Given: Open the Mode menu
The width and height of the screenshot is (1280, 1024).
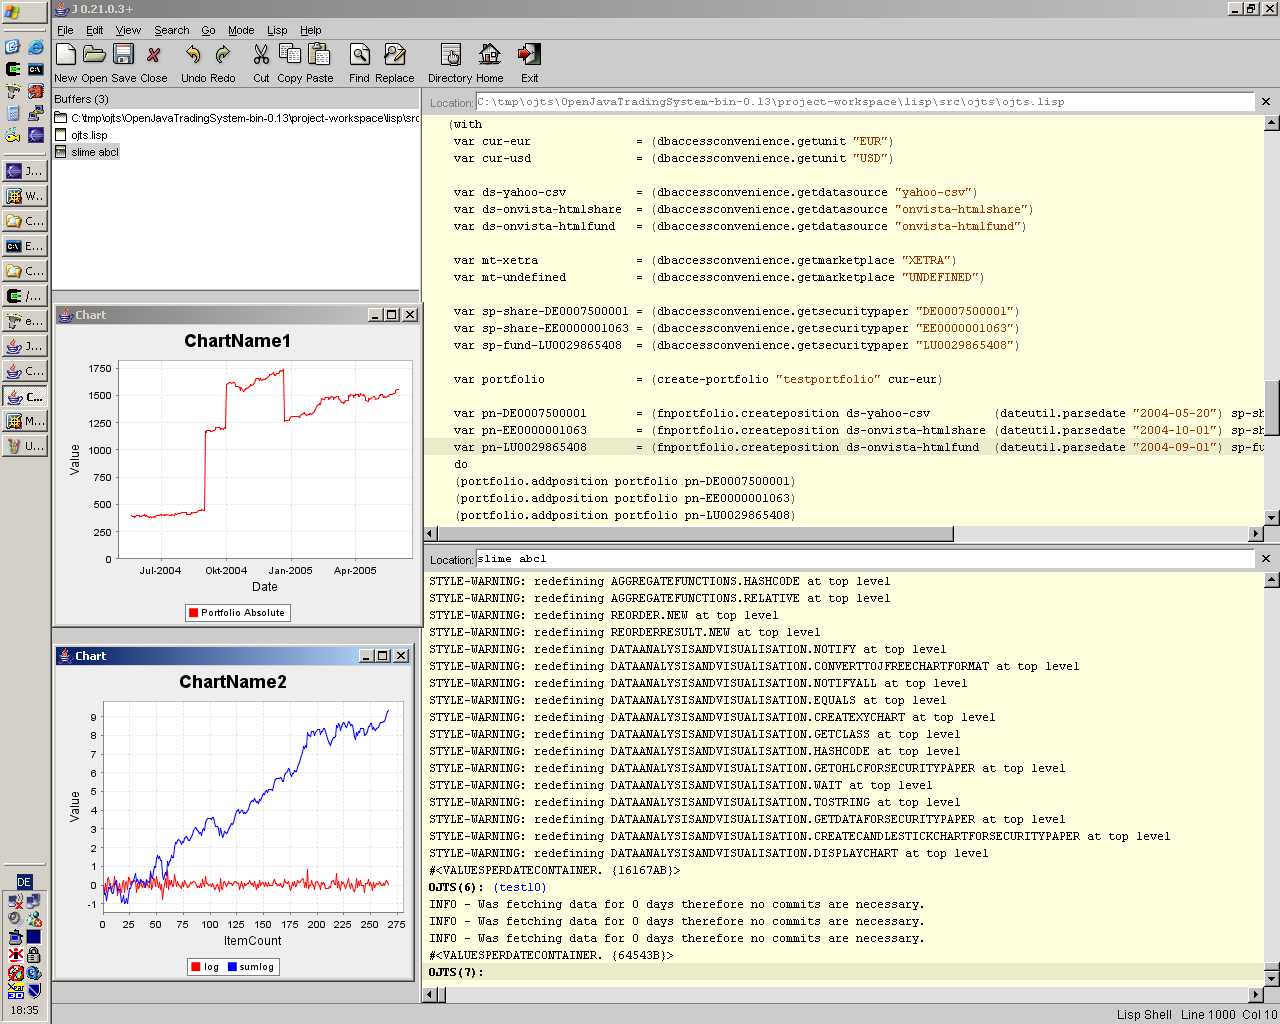Looking at the screenshot, I should coord(241,30).
